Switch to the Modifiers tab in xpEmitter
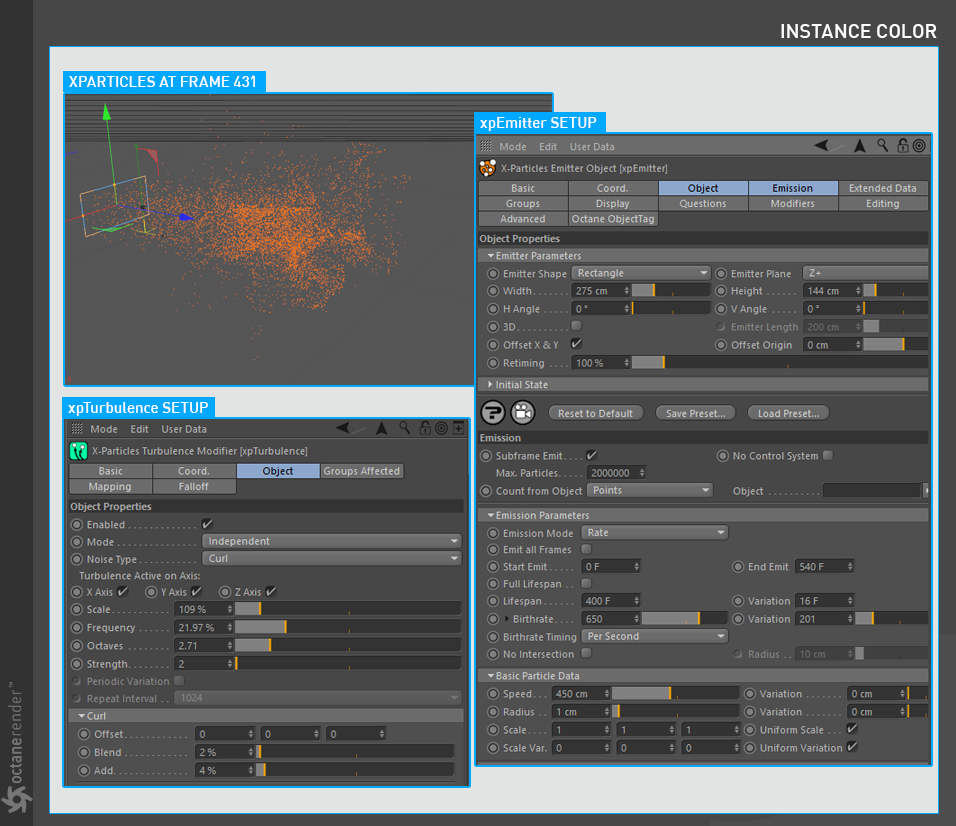The width and height of the screenshot is (956, 826). pyautogui.click(x=792, y=203)
